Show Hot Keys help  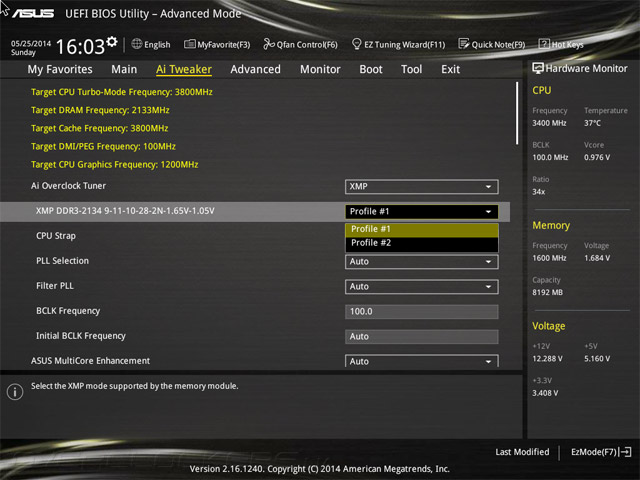coord(561,44)
